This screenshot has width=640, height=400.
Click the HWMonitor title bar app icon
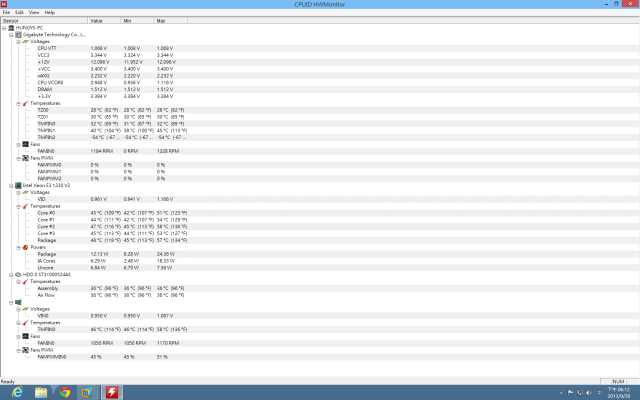pyautogui.click(x=4, y=4)
